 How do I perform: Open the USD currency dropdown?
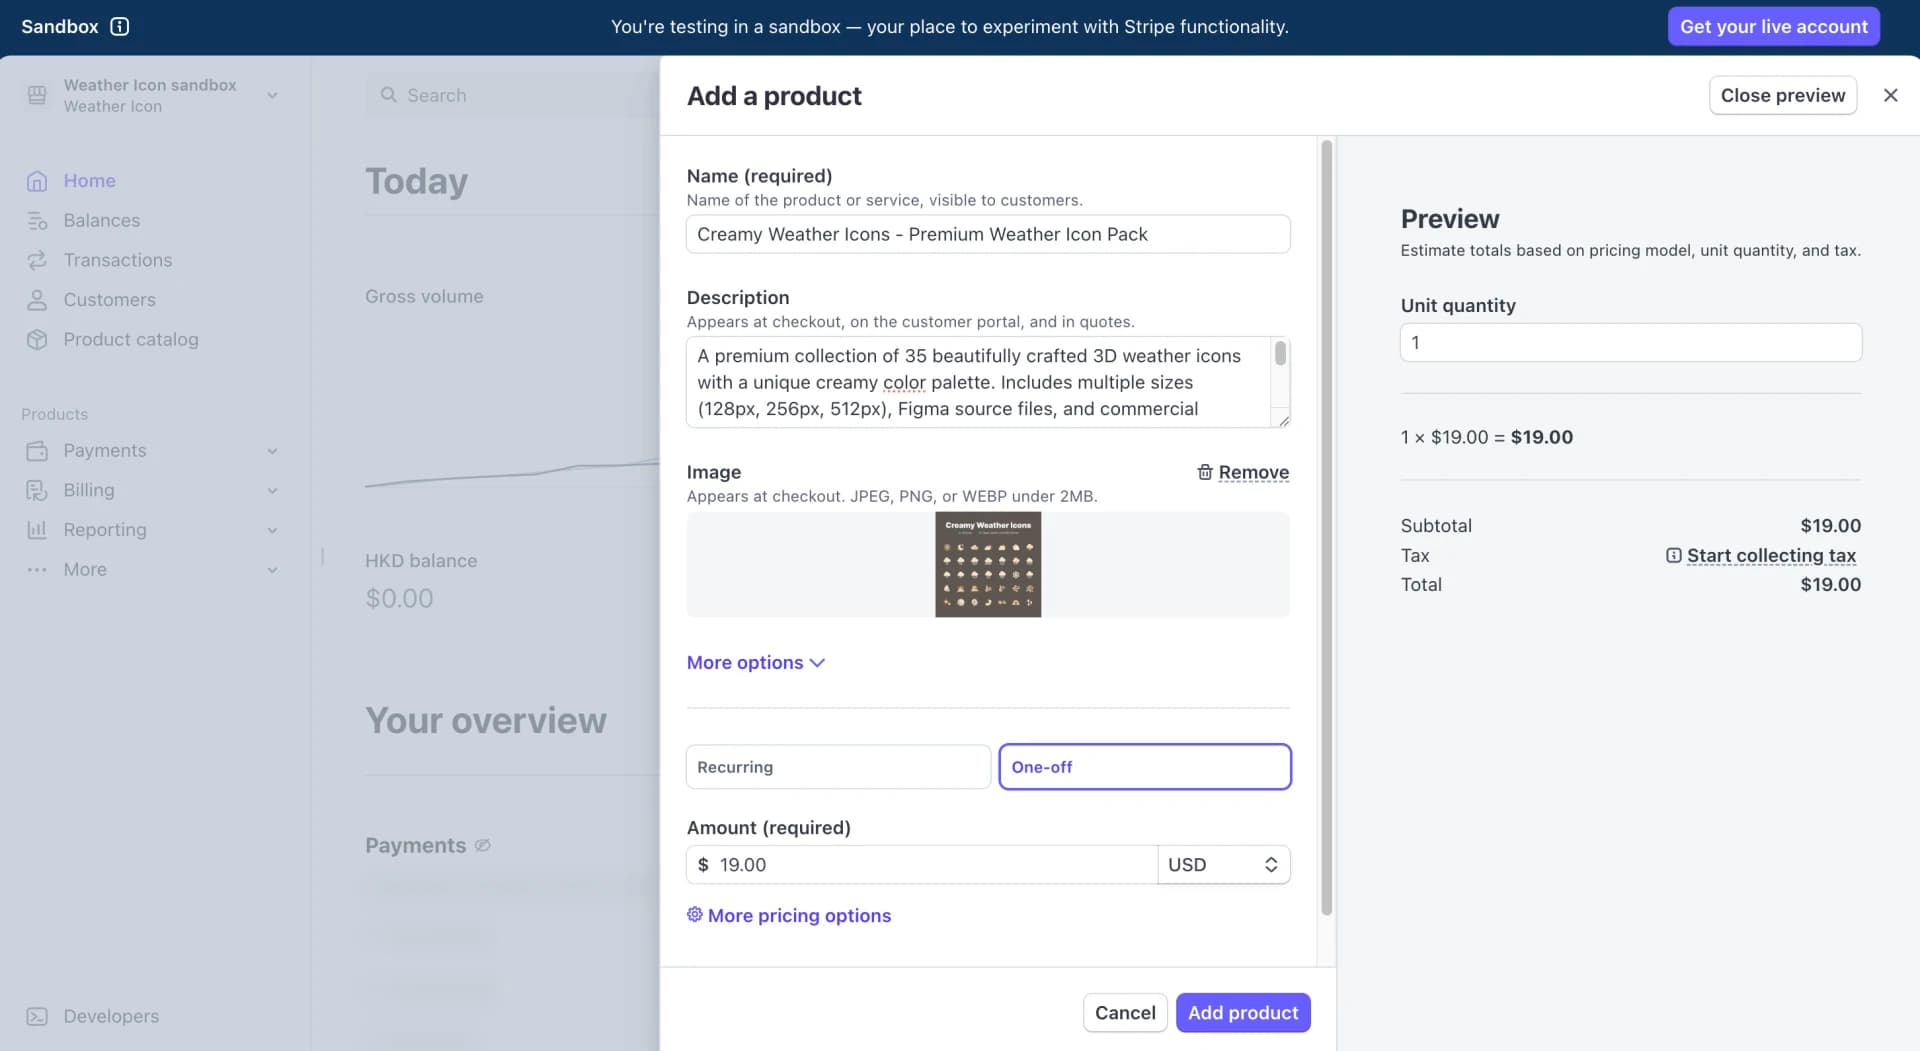pos(1223,865)
